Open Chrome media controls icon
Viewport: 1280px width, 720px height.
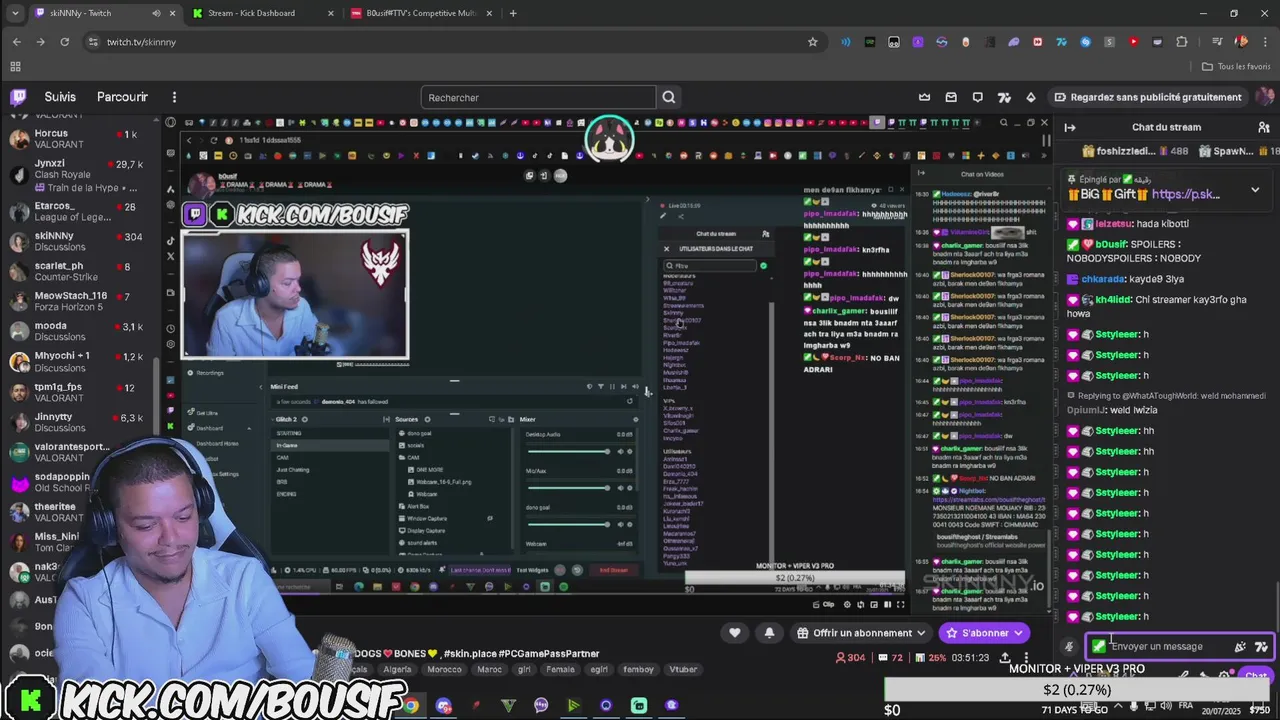tap(1217, 42)
